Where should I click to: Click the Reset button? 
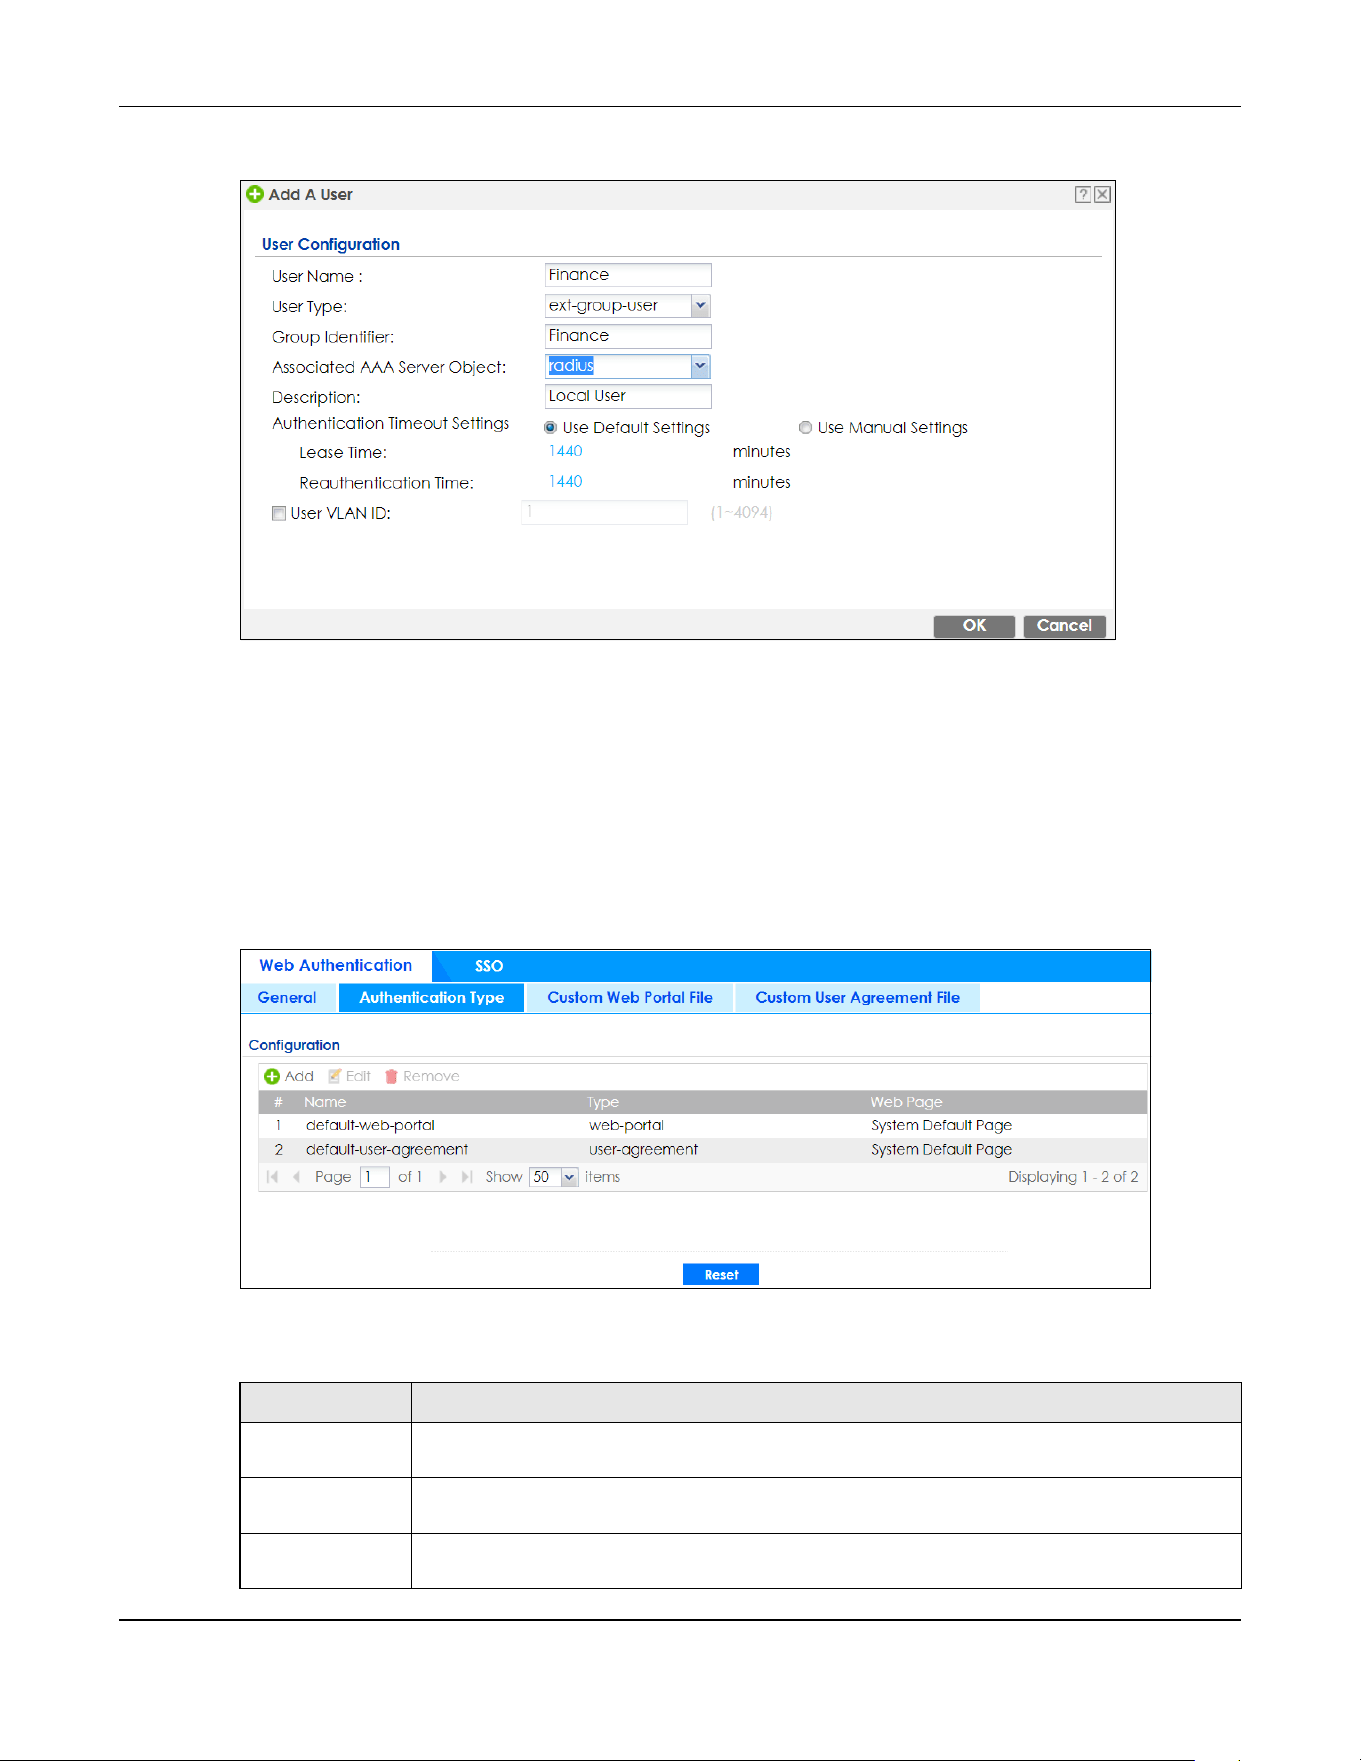tap(721, 1275)
